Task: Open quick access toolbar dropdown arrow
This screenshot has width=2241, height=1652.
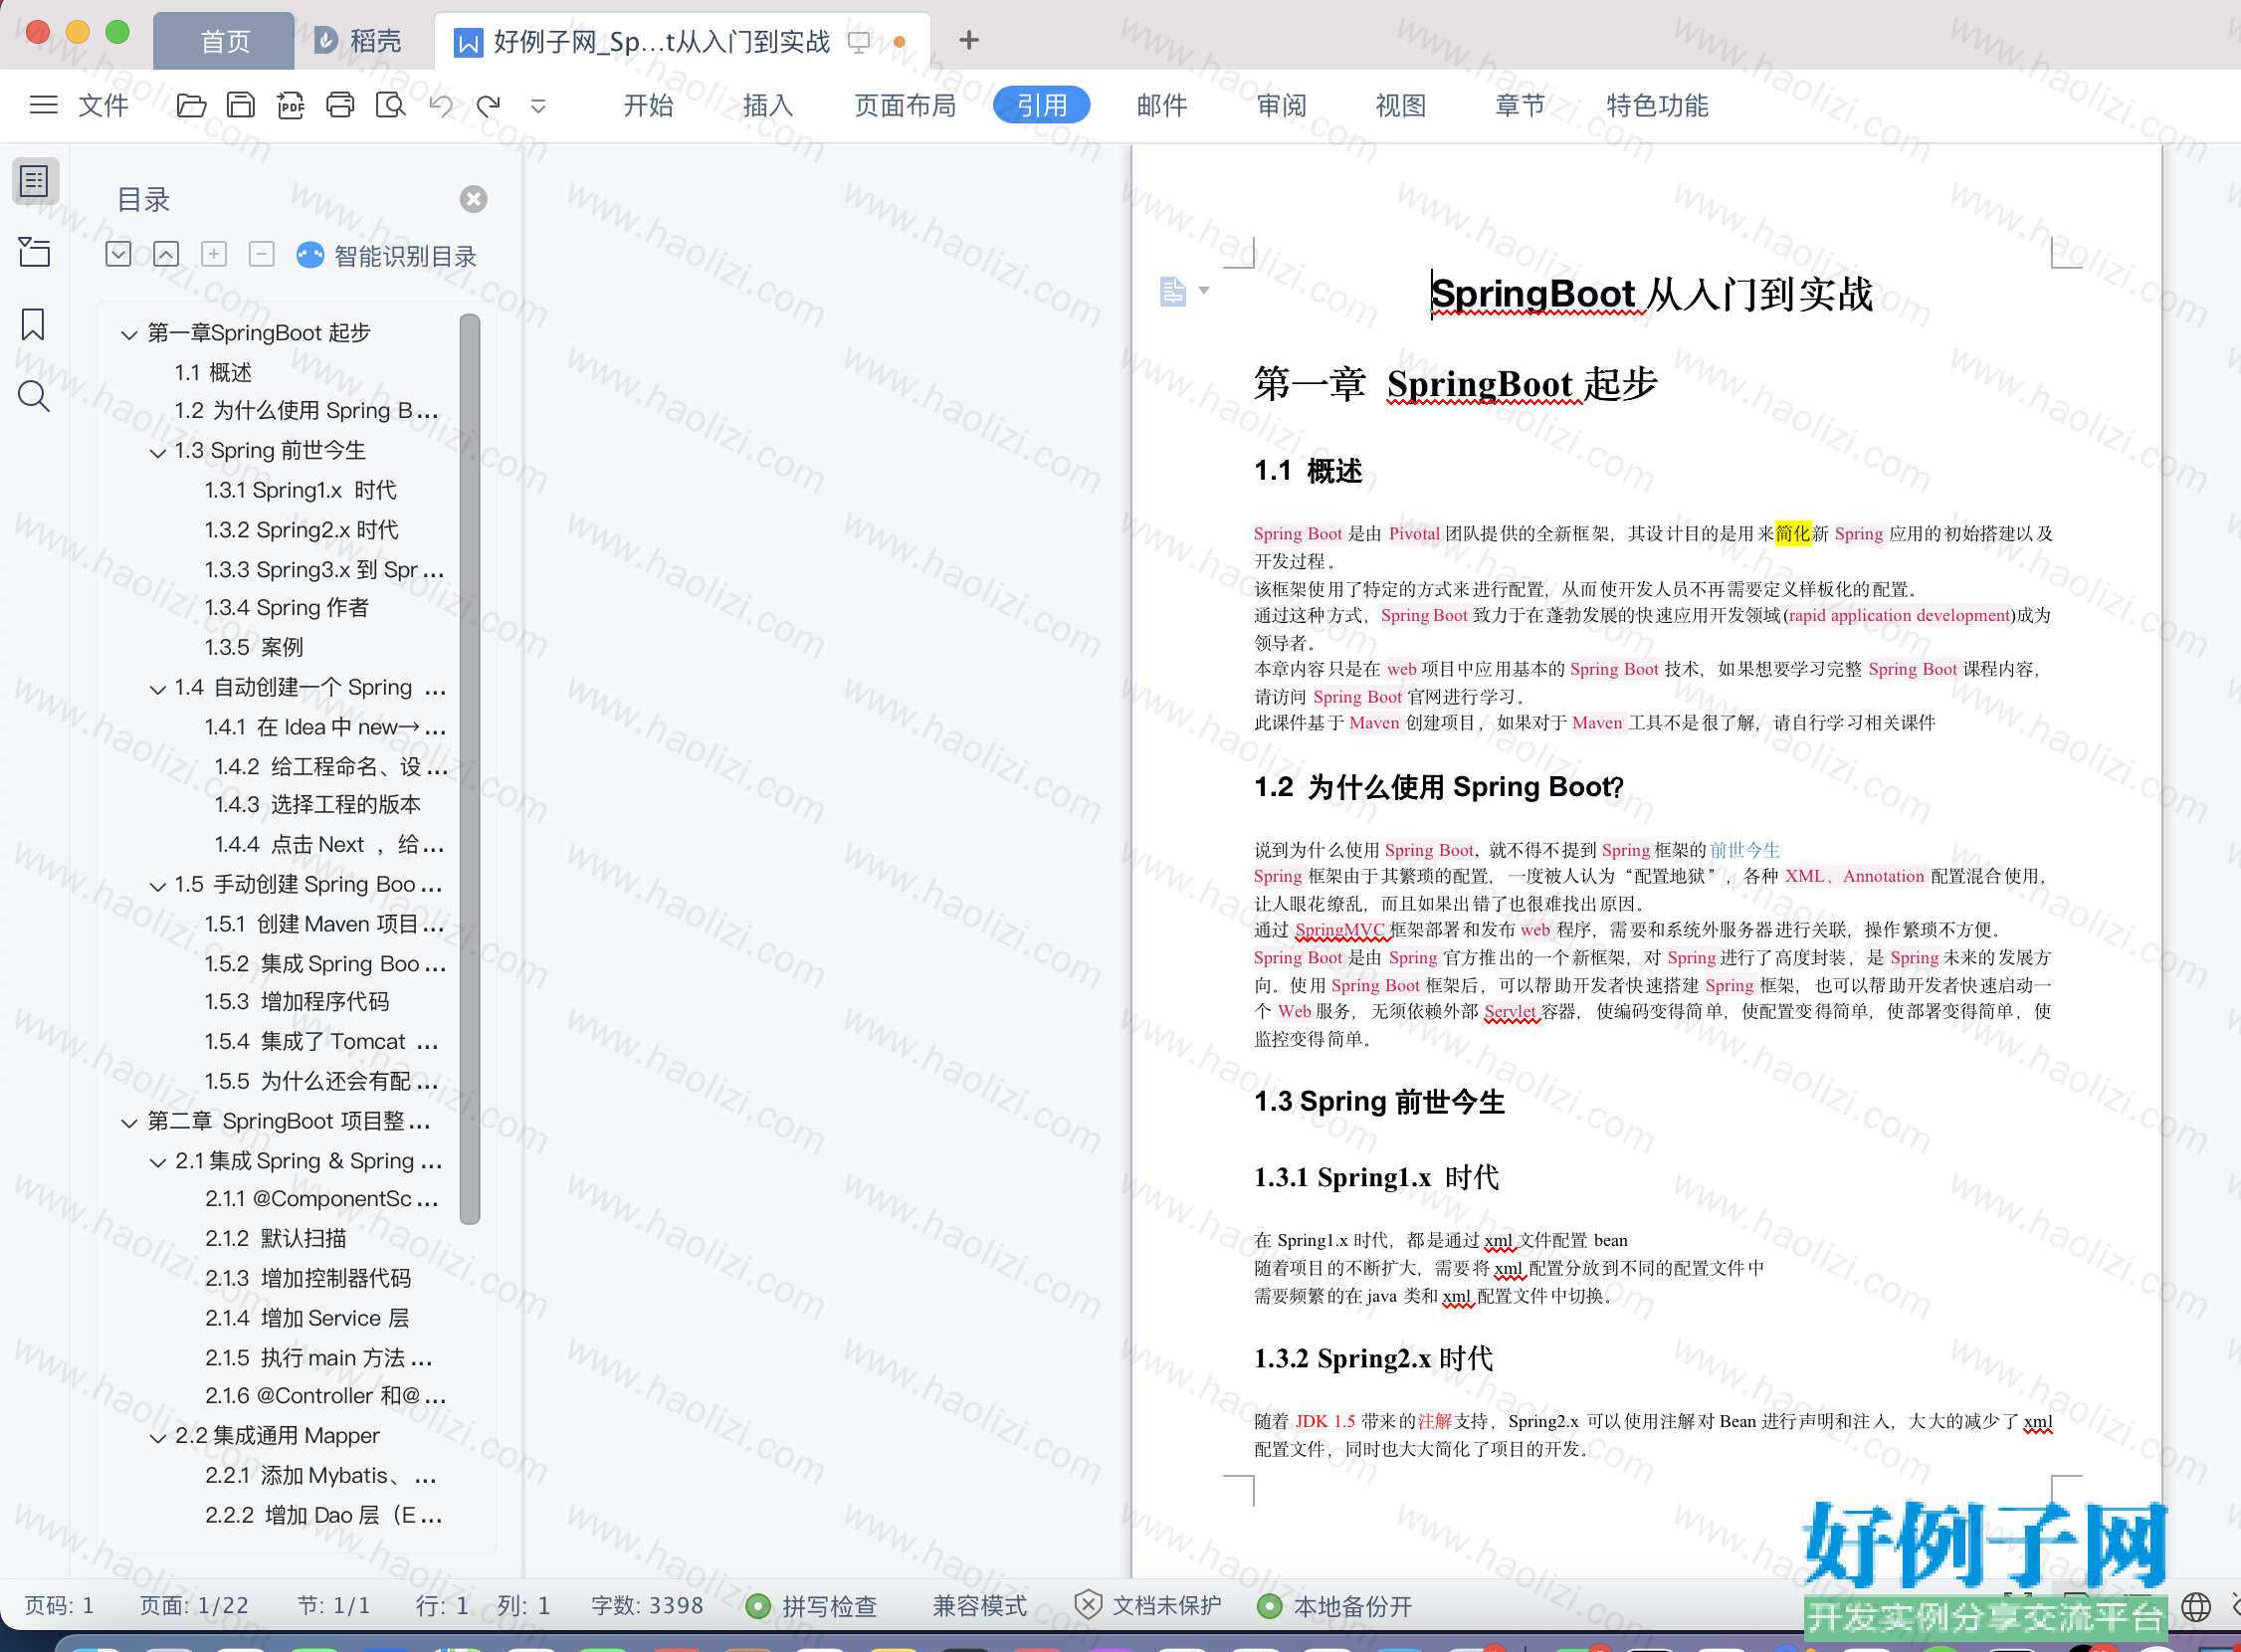Action: tap(538, 106)
